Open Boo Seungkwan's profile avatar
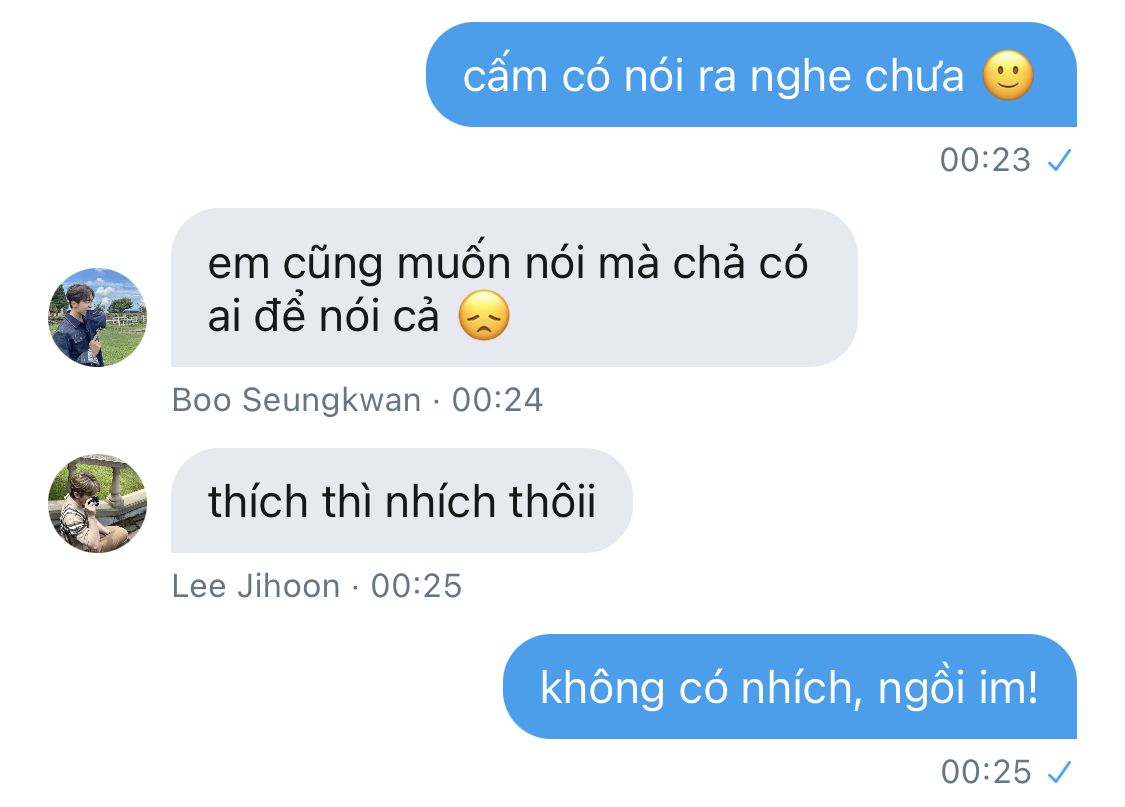1125x807 pixels. (x=98, y=317)
